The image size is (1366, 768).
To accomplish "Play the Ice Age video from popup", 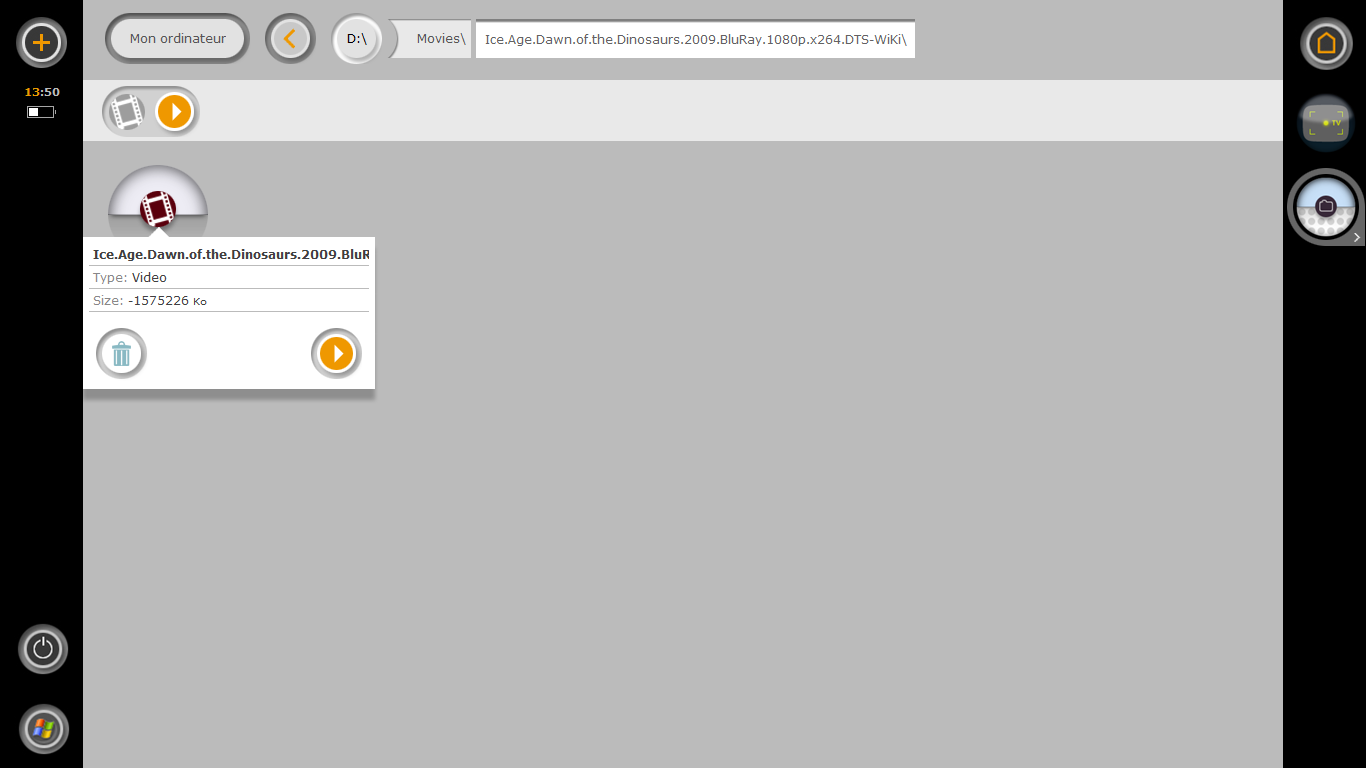I will [336, 353].
